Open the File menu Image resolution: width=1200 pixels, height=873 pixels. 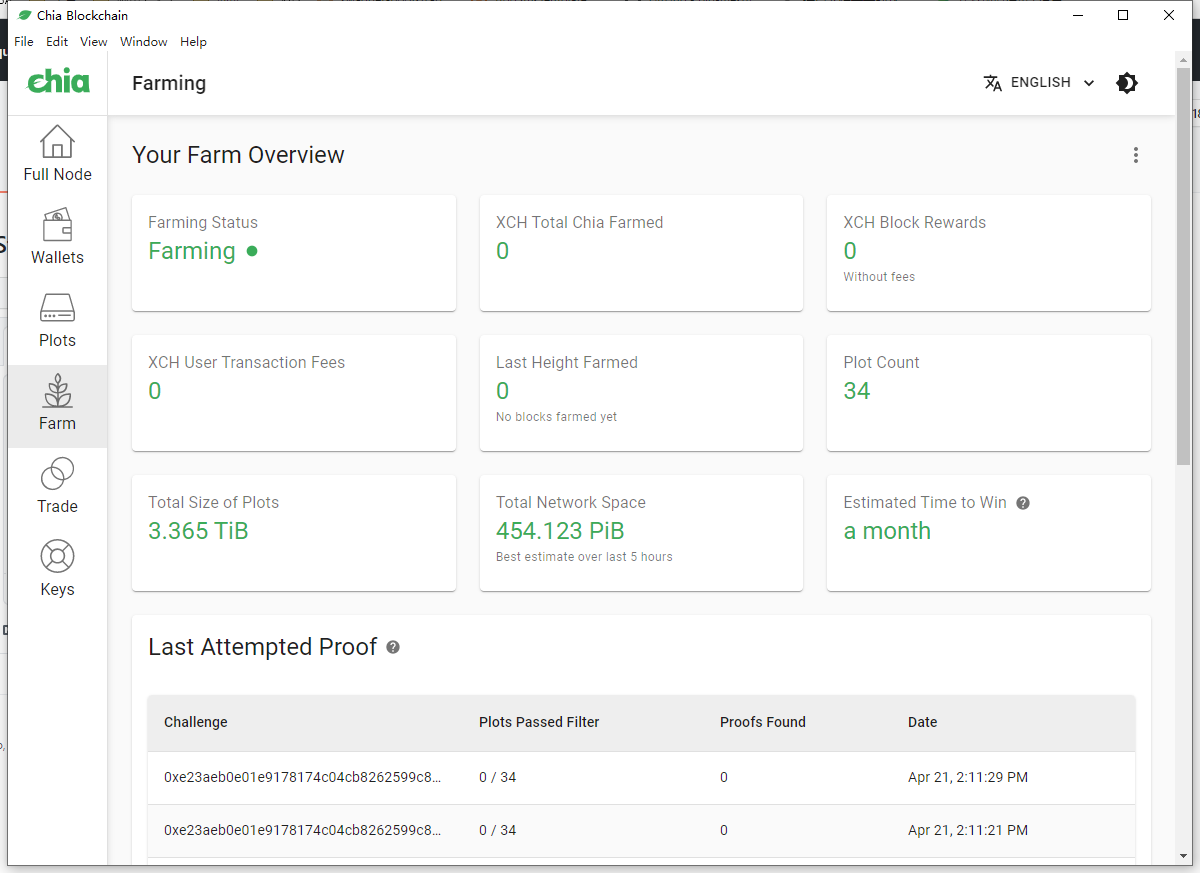point(24,42)
